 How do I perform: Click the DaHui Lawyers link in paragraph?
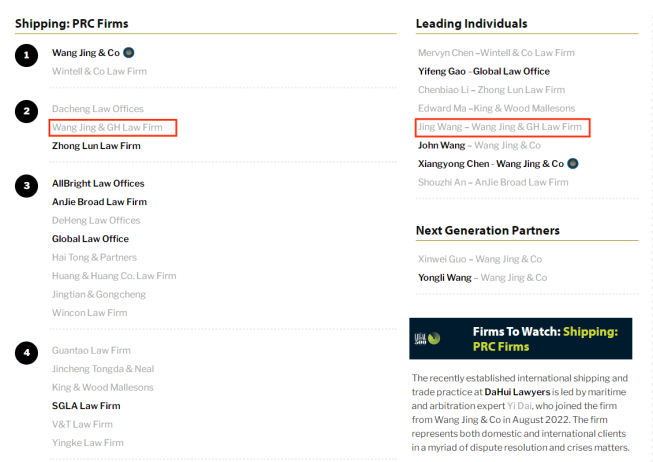coord(517,392)
